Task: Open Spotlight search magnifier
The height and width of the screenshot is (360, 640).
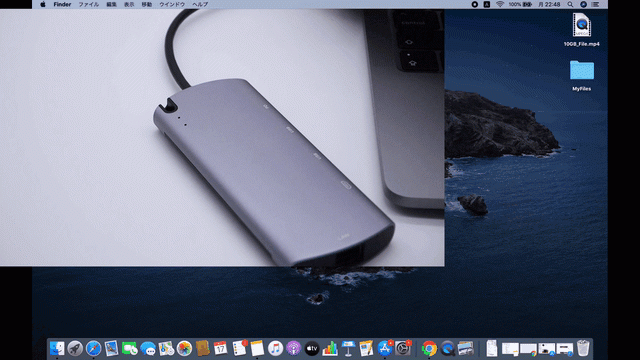Action: [x=570, y=4]
